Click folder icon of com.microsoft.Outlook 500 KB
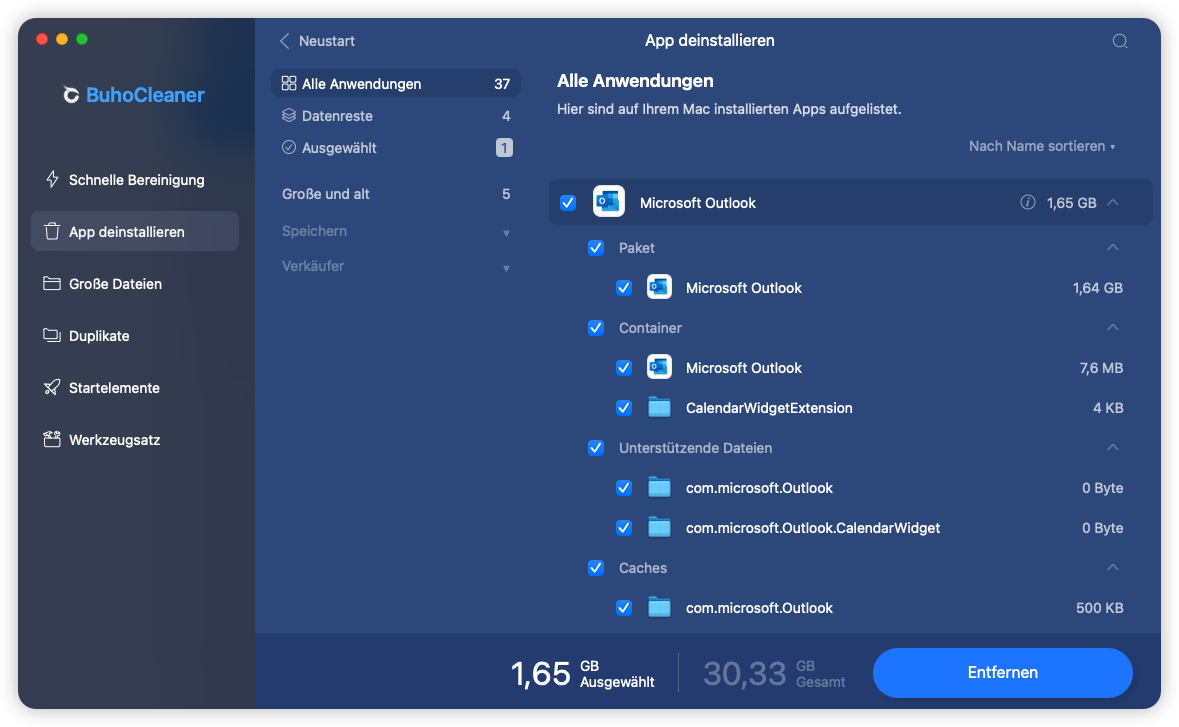The width and height of the screenshot is (1179, 727). 659,607
